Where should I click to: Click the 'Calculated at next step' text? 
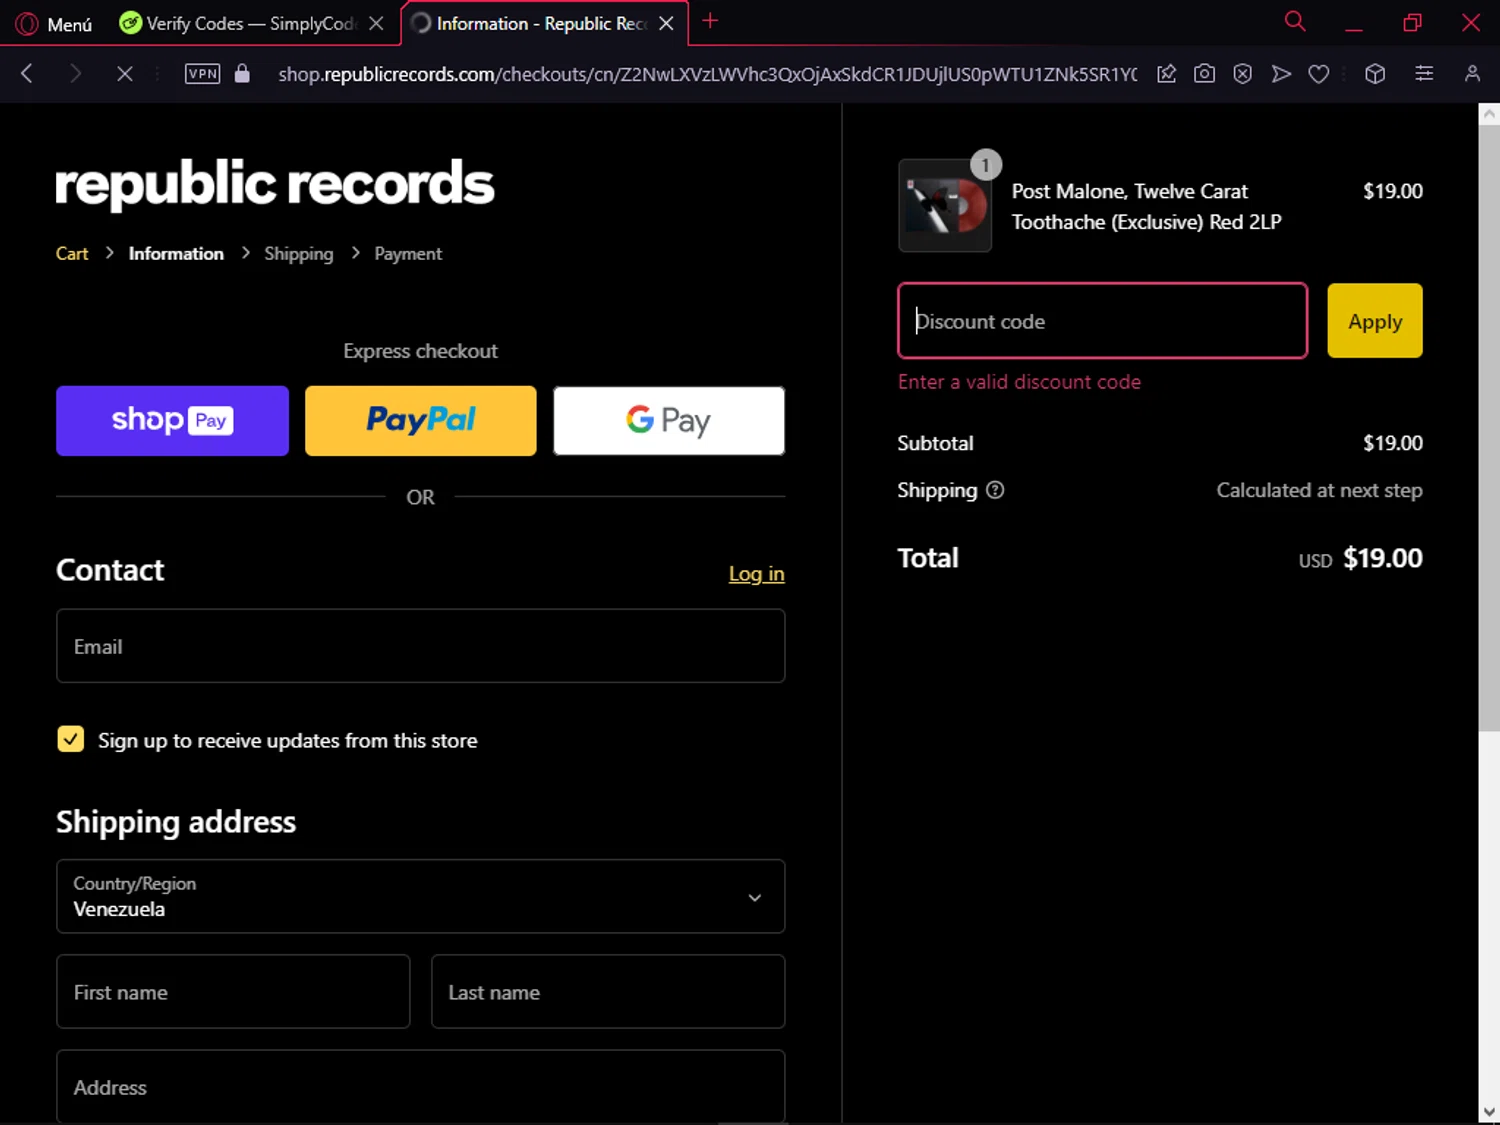[x=1319, y=490]
